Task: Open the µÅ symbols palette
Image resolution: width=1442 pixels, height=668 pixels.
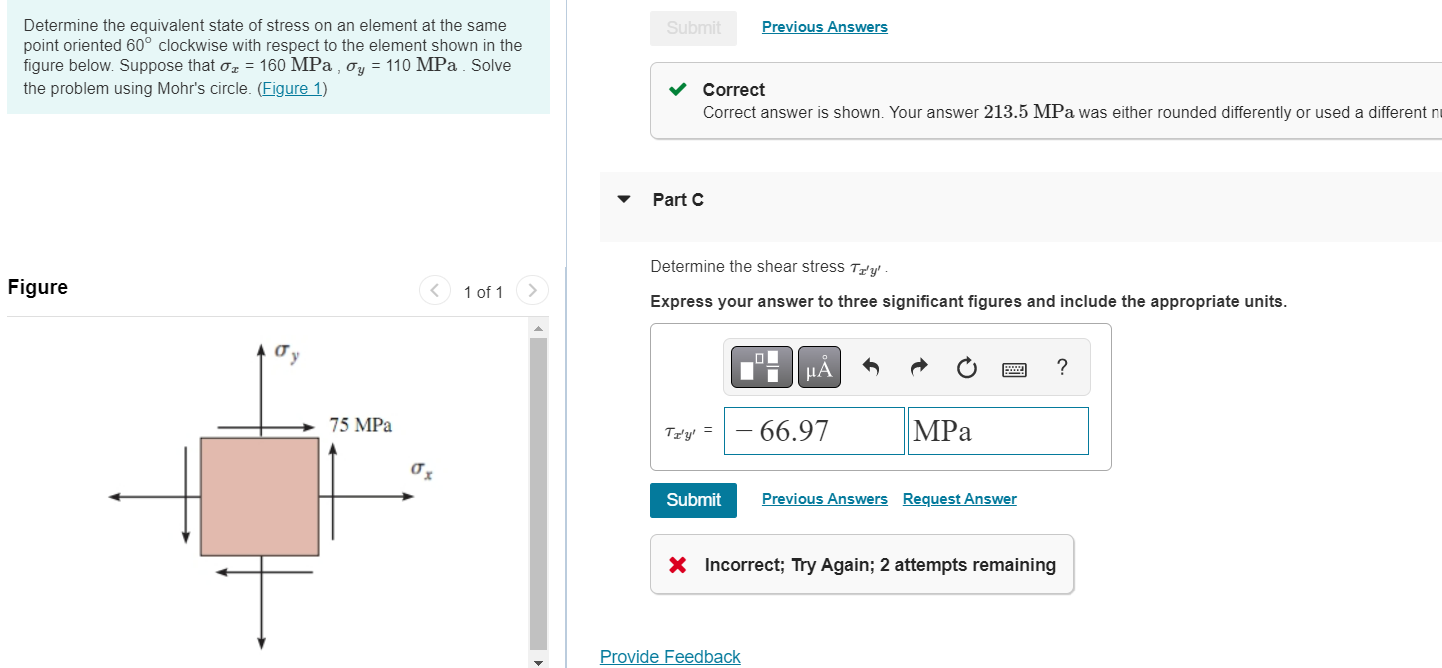Action: (818, 368)
